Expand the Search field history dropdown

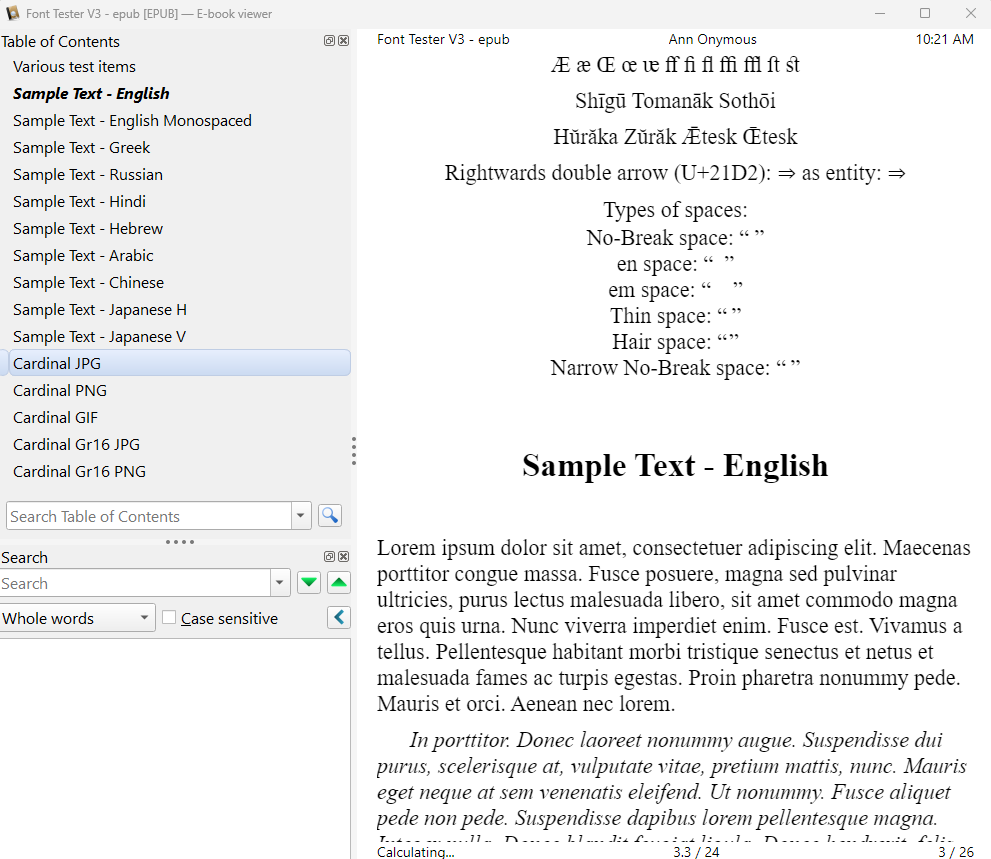[279, 583]
